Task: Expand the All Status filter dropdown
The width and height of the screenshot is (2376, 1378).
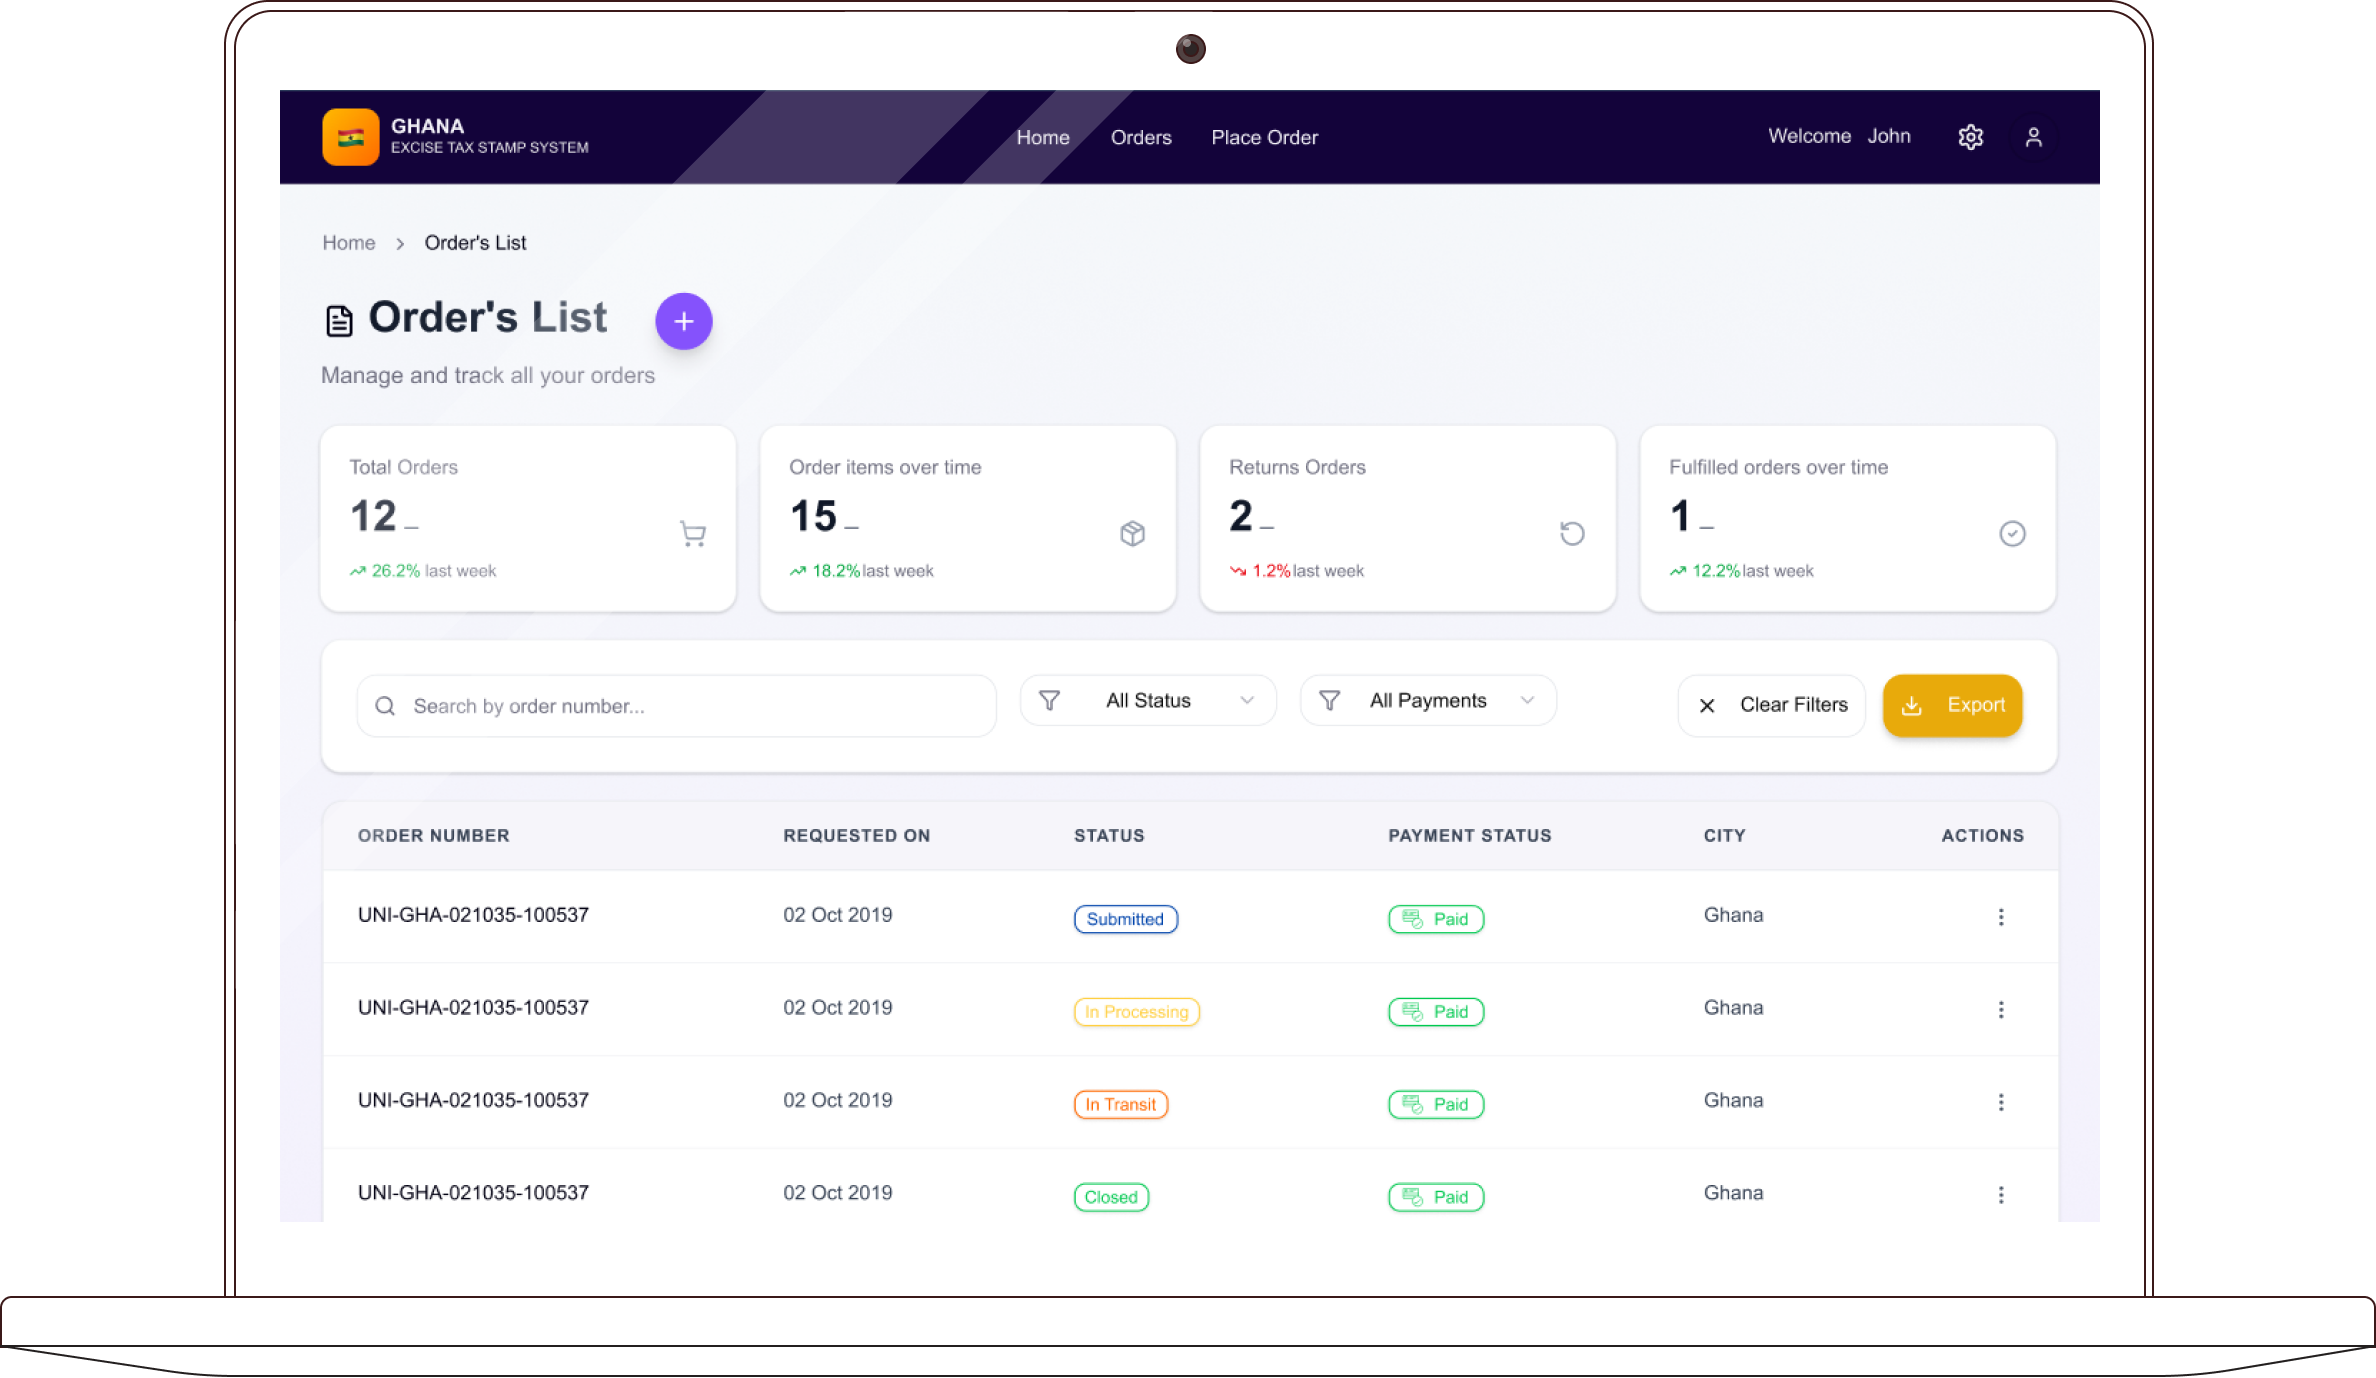Action: 1148,700
